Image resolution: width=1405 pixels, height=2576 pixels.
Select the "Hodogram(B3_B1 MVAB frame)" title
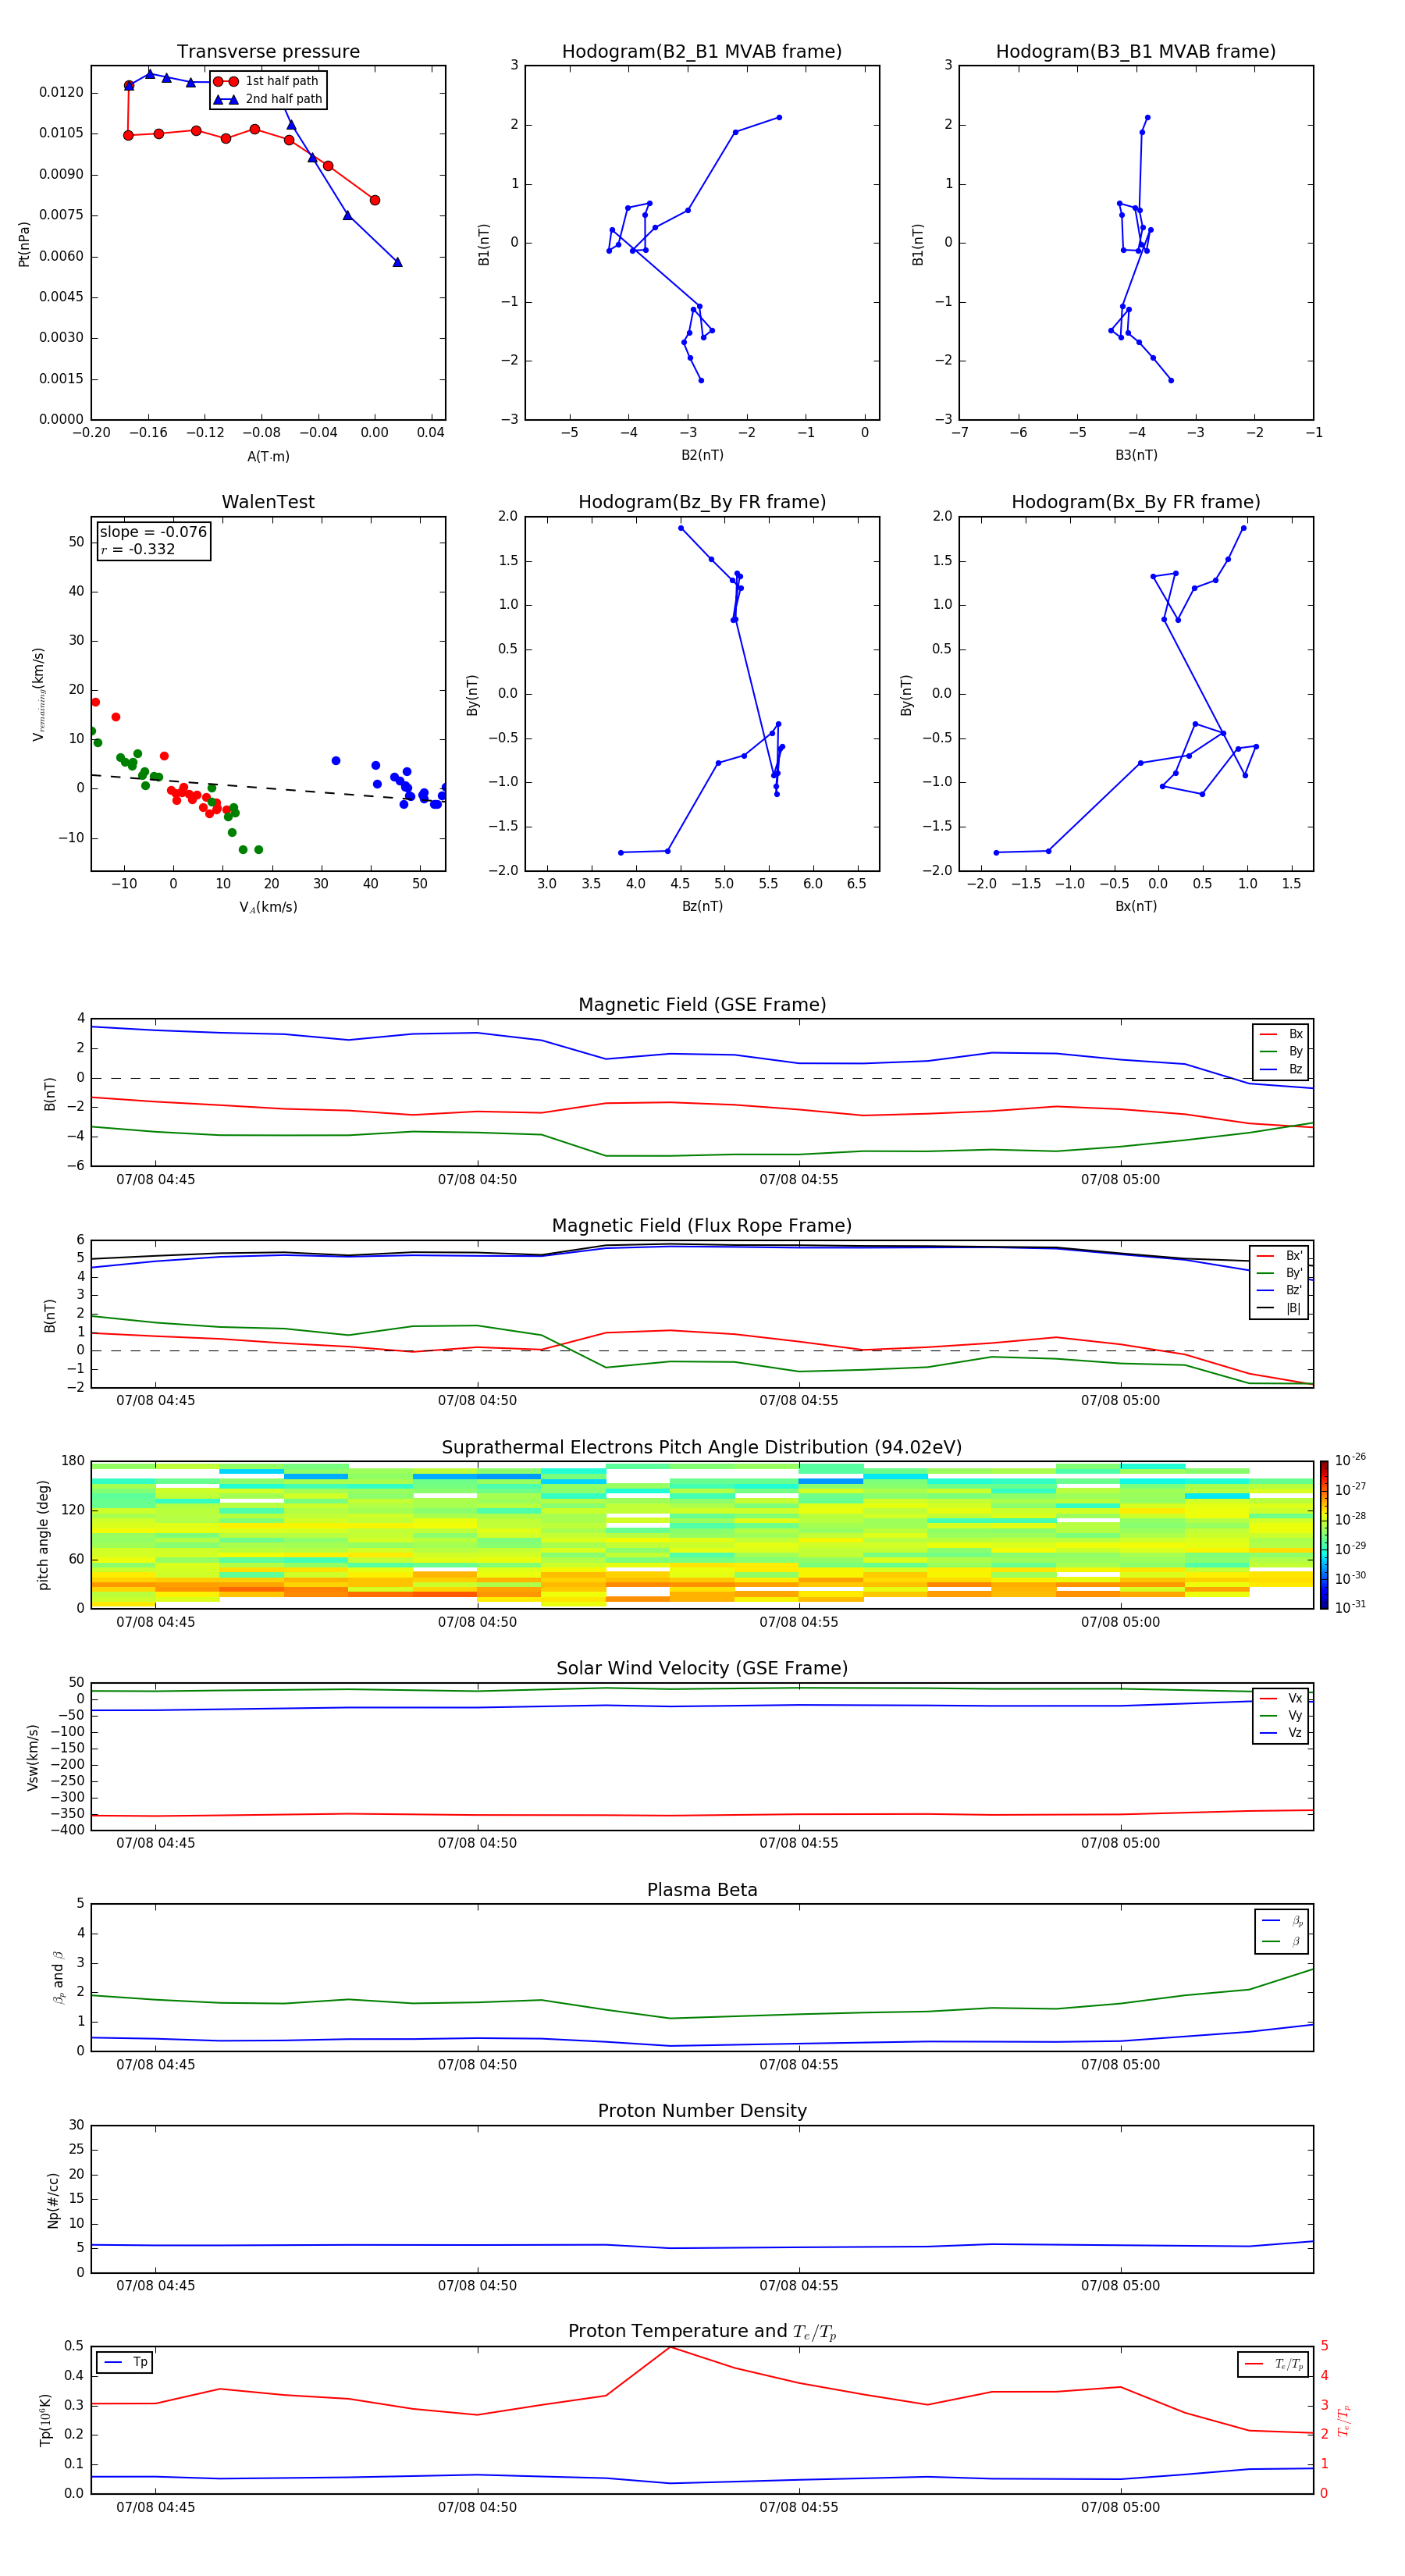click(x=1136, y=51)
